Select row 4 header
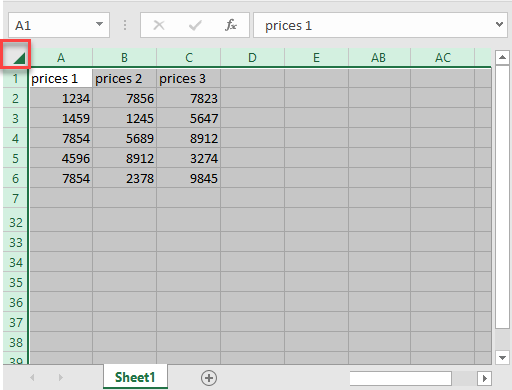The image size is (512, 390). [15, 139]
